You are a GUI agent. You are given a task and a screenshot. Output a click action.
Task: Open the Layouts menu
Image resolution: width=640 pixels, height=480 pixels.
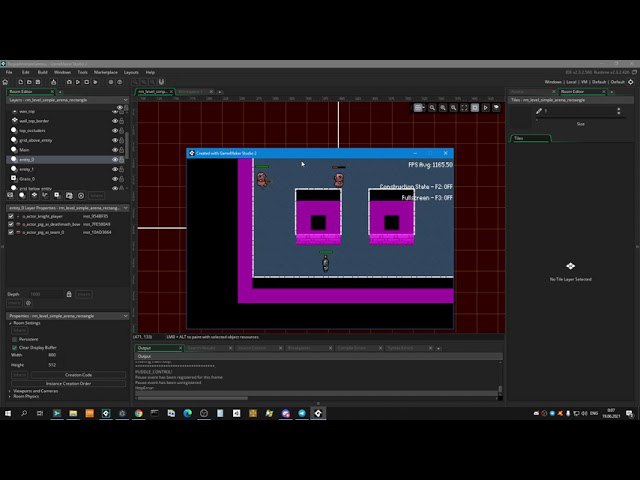131,72
